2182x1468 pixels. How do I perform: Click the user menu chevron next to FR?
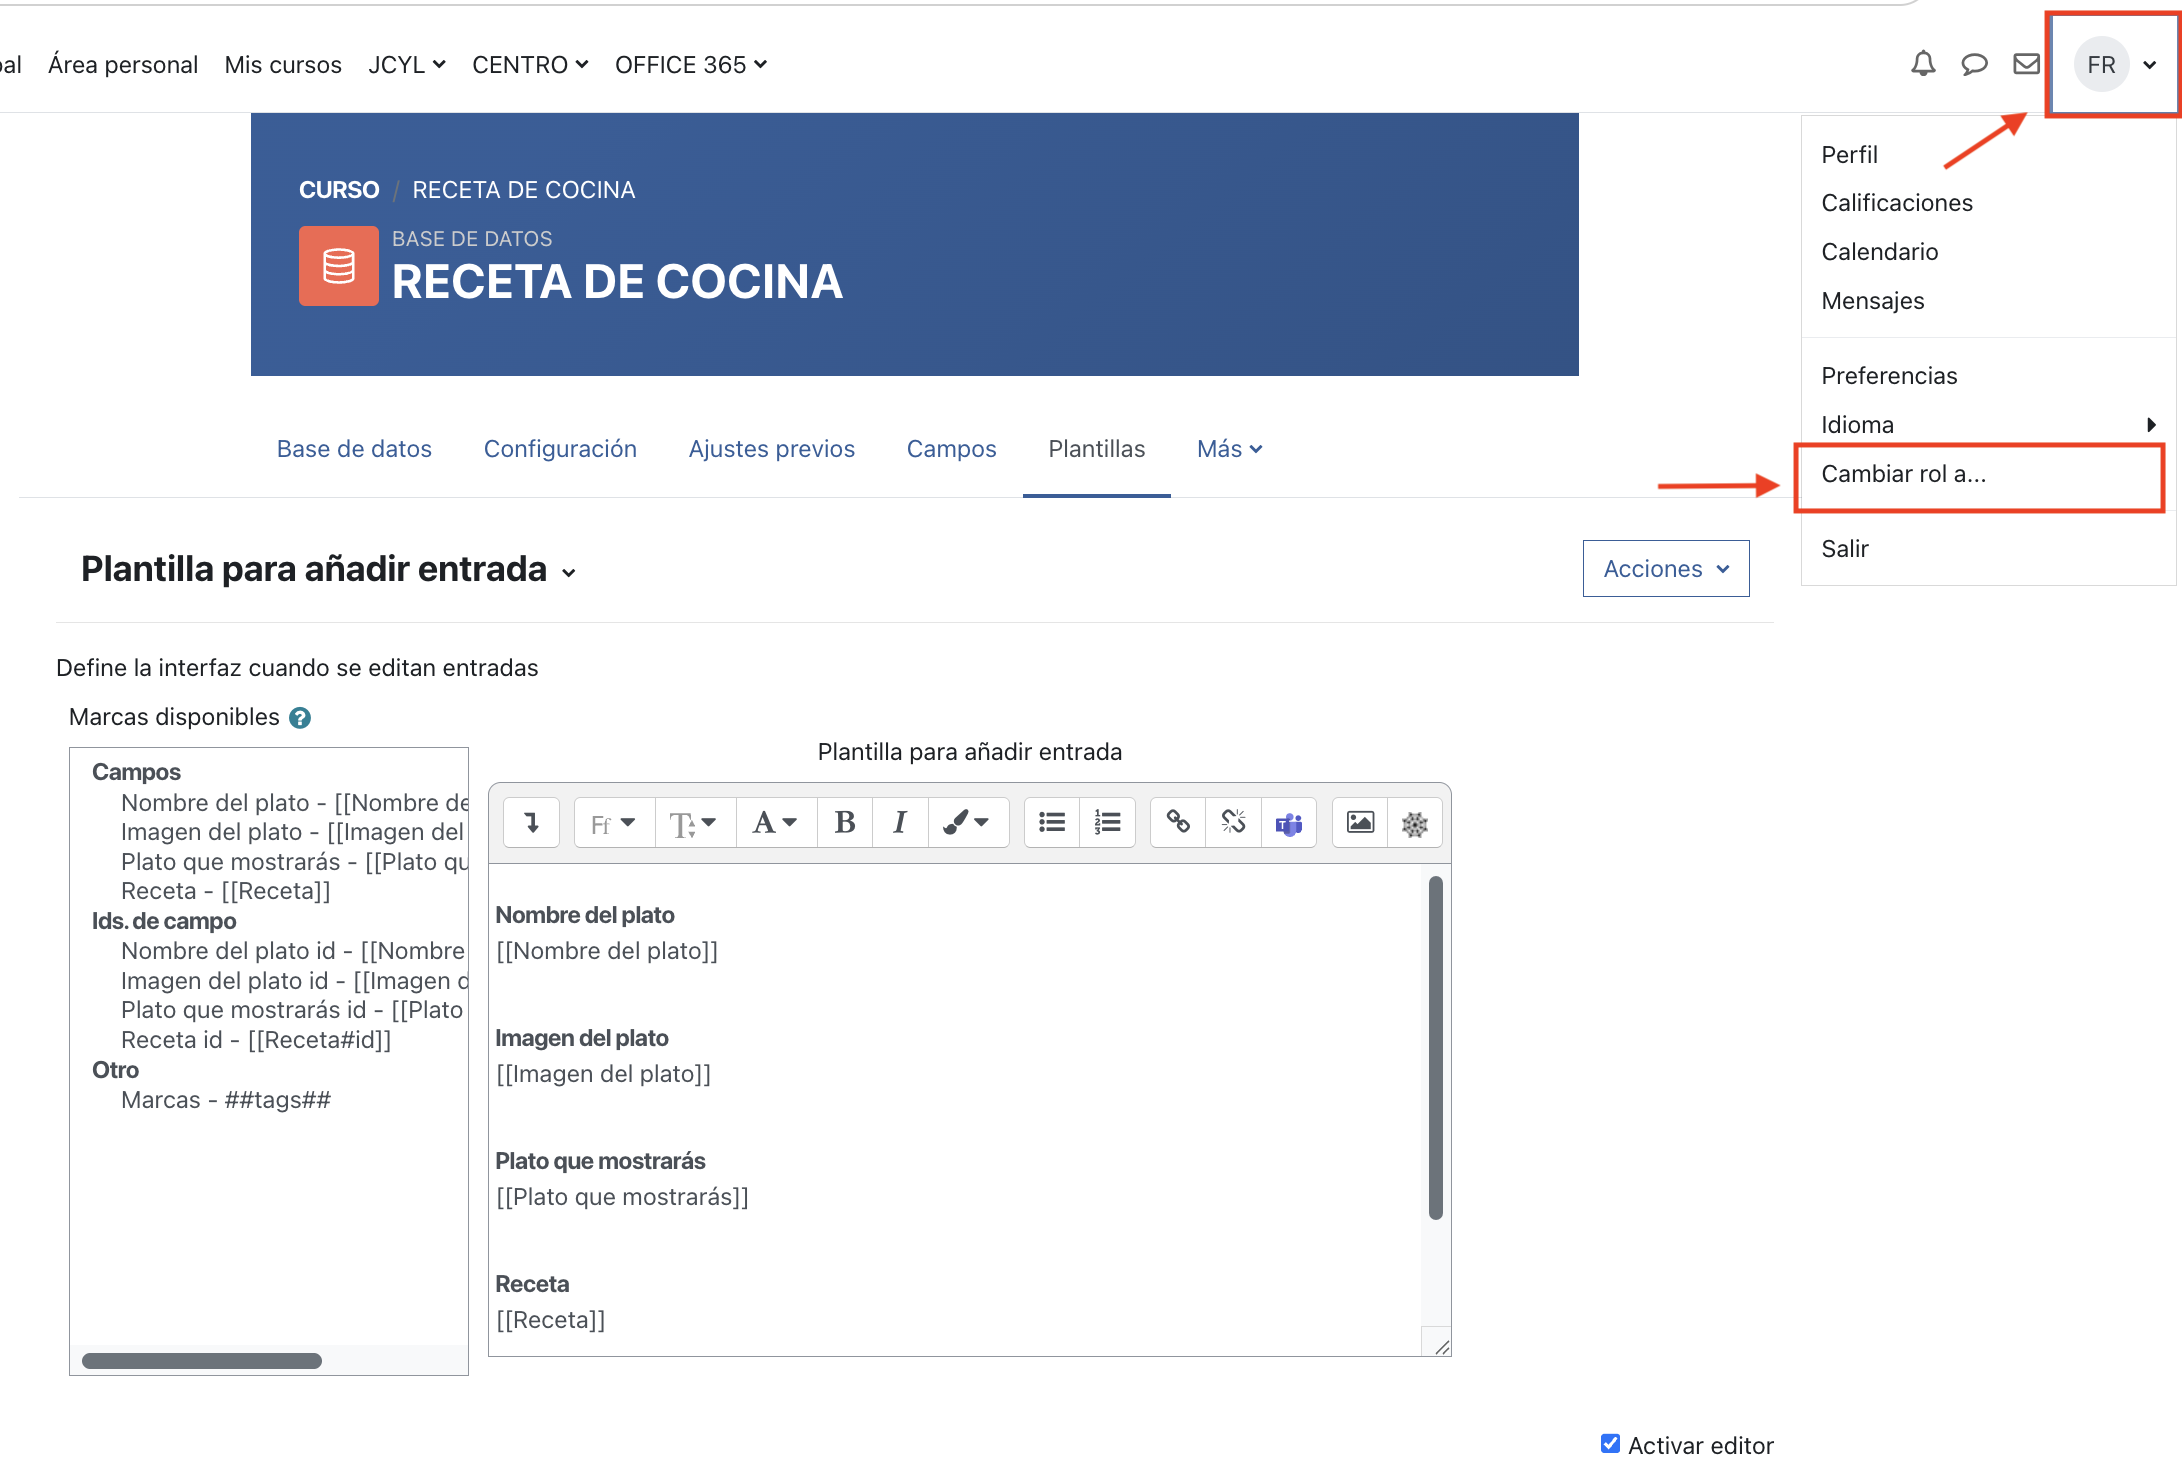[x=2150, y=65]
